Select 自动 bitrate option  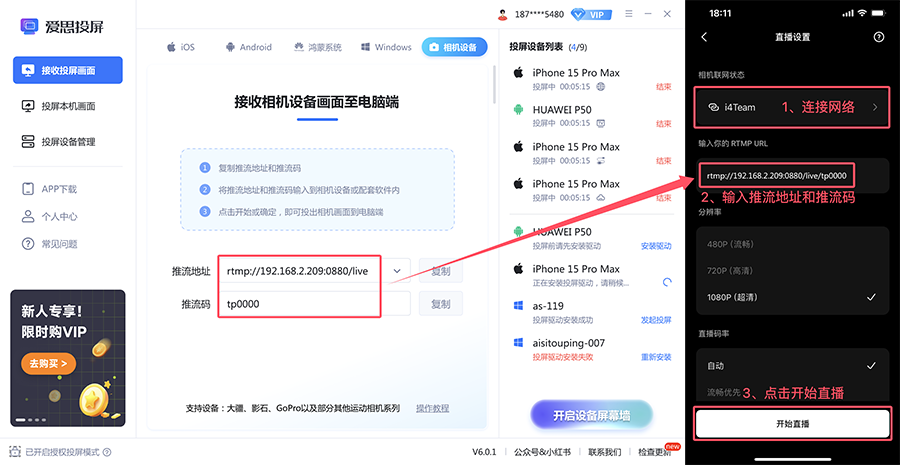coord(793,366)
